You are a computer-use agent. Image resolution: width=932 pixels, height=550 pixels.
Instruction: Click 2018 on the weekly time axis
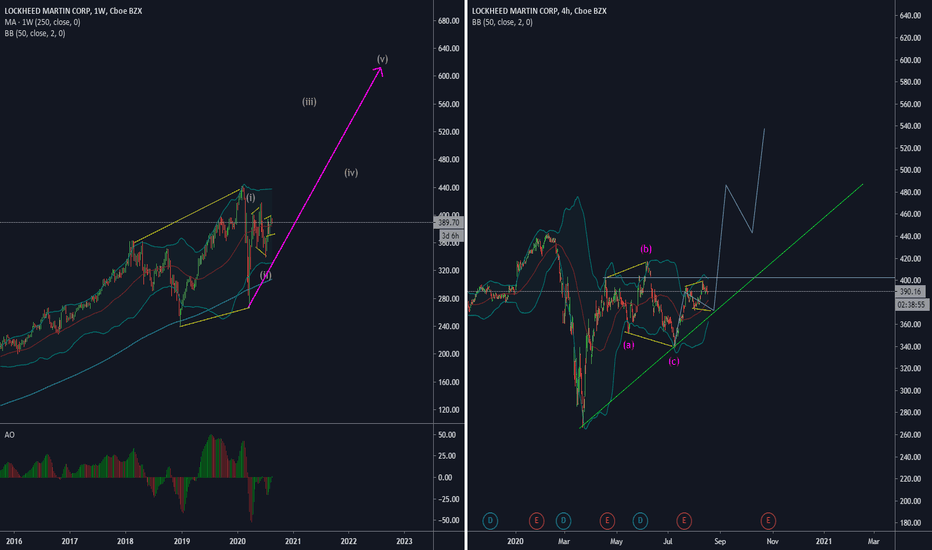(x=125, y=541)
